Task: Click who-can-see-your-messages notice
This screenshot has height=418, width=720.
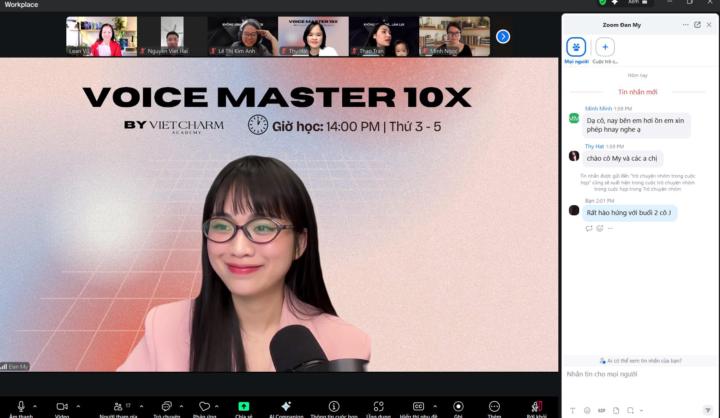Action: pos(641,361)
